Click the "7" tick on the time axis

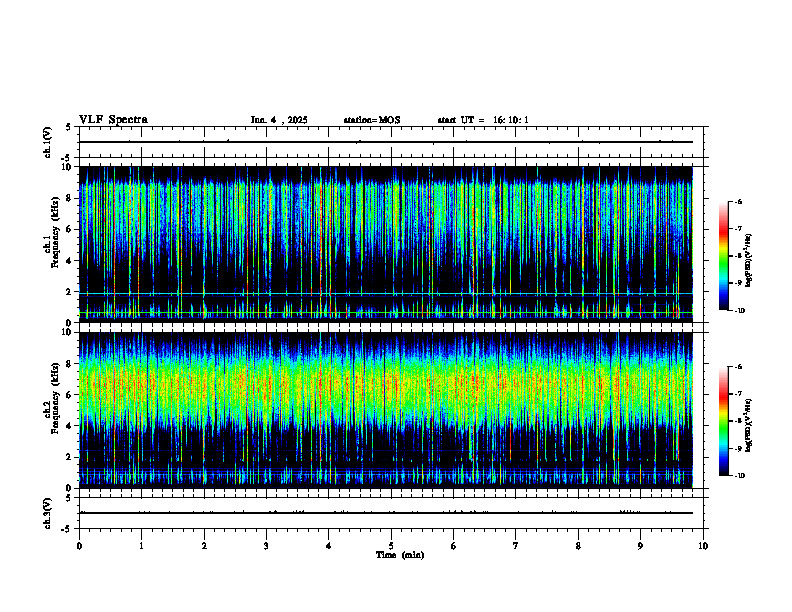click(516, 546)
